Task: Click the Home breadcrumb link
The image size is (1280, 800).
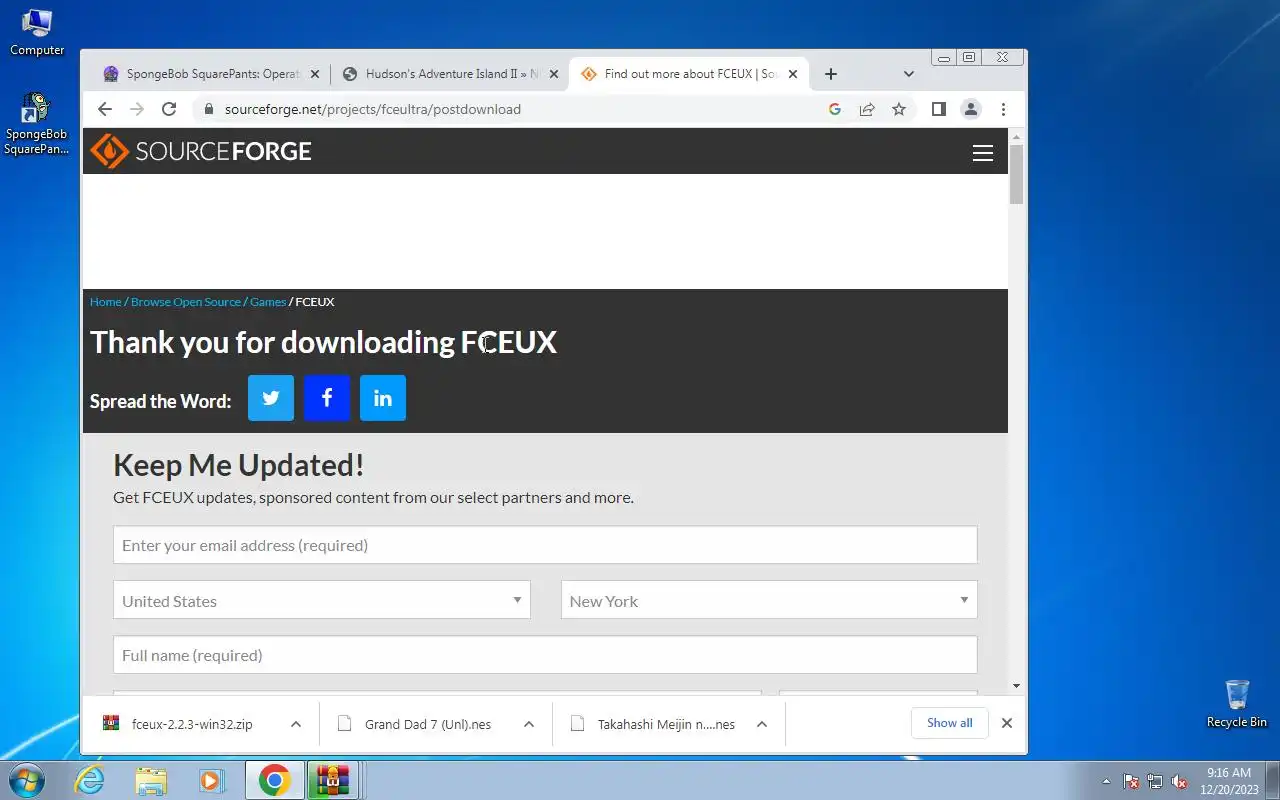Action: (x=105, y=302)
